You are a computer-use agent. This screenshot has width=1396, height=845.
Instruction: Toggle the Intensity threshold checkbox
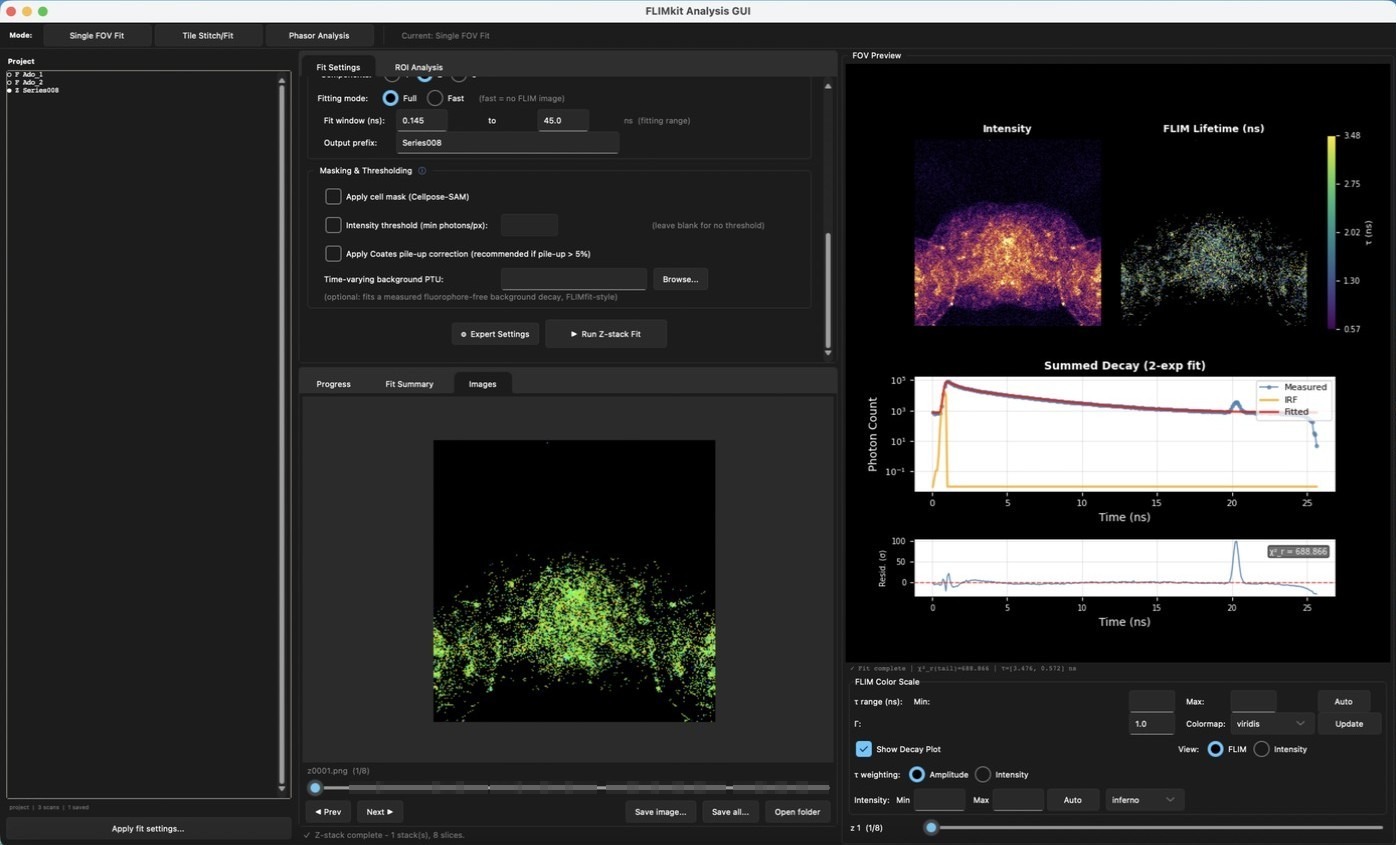(333, 225)
